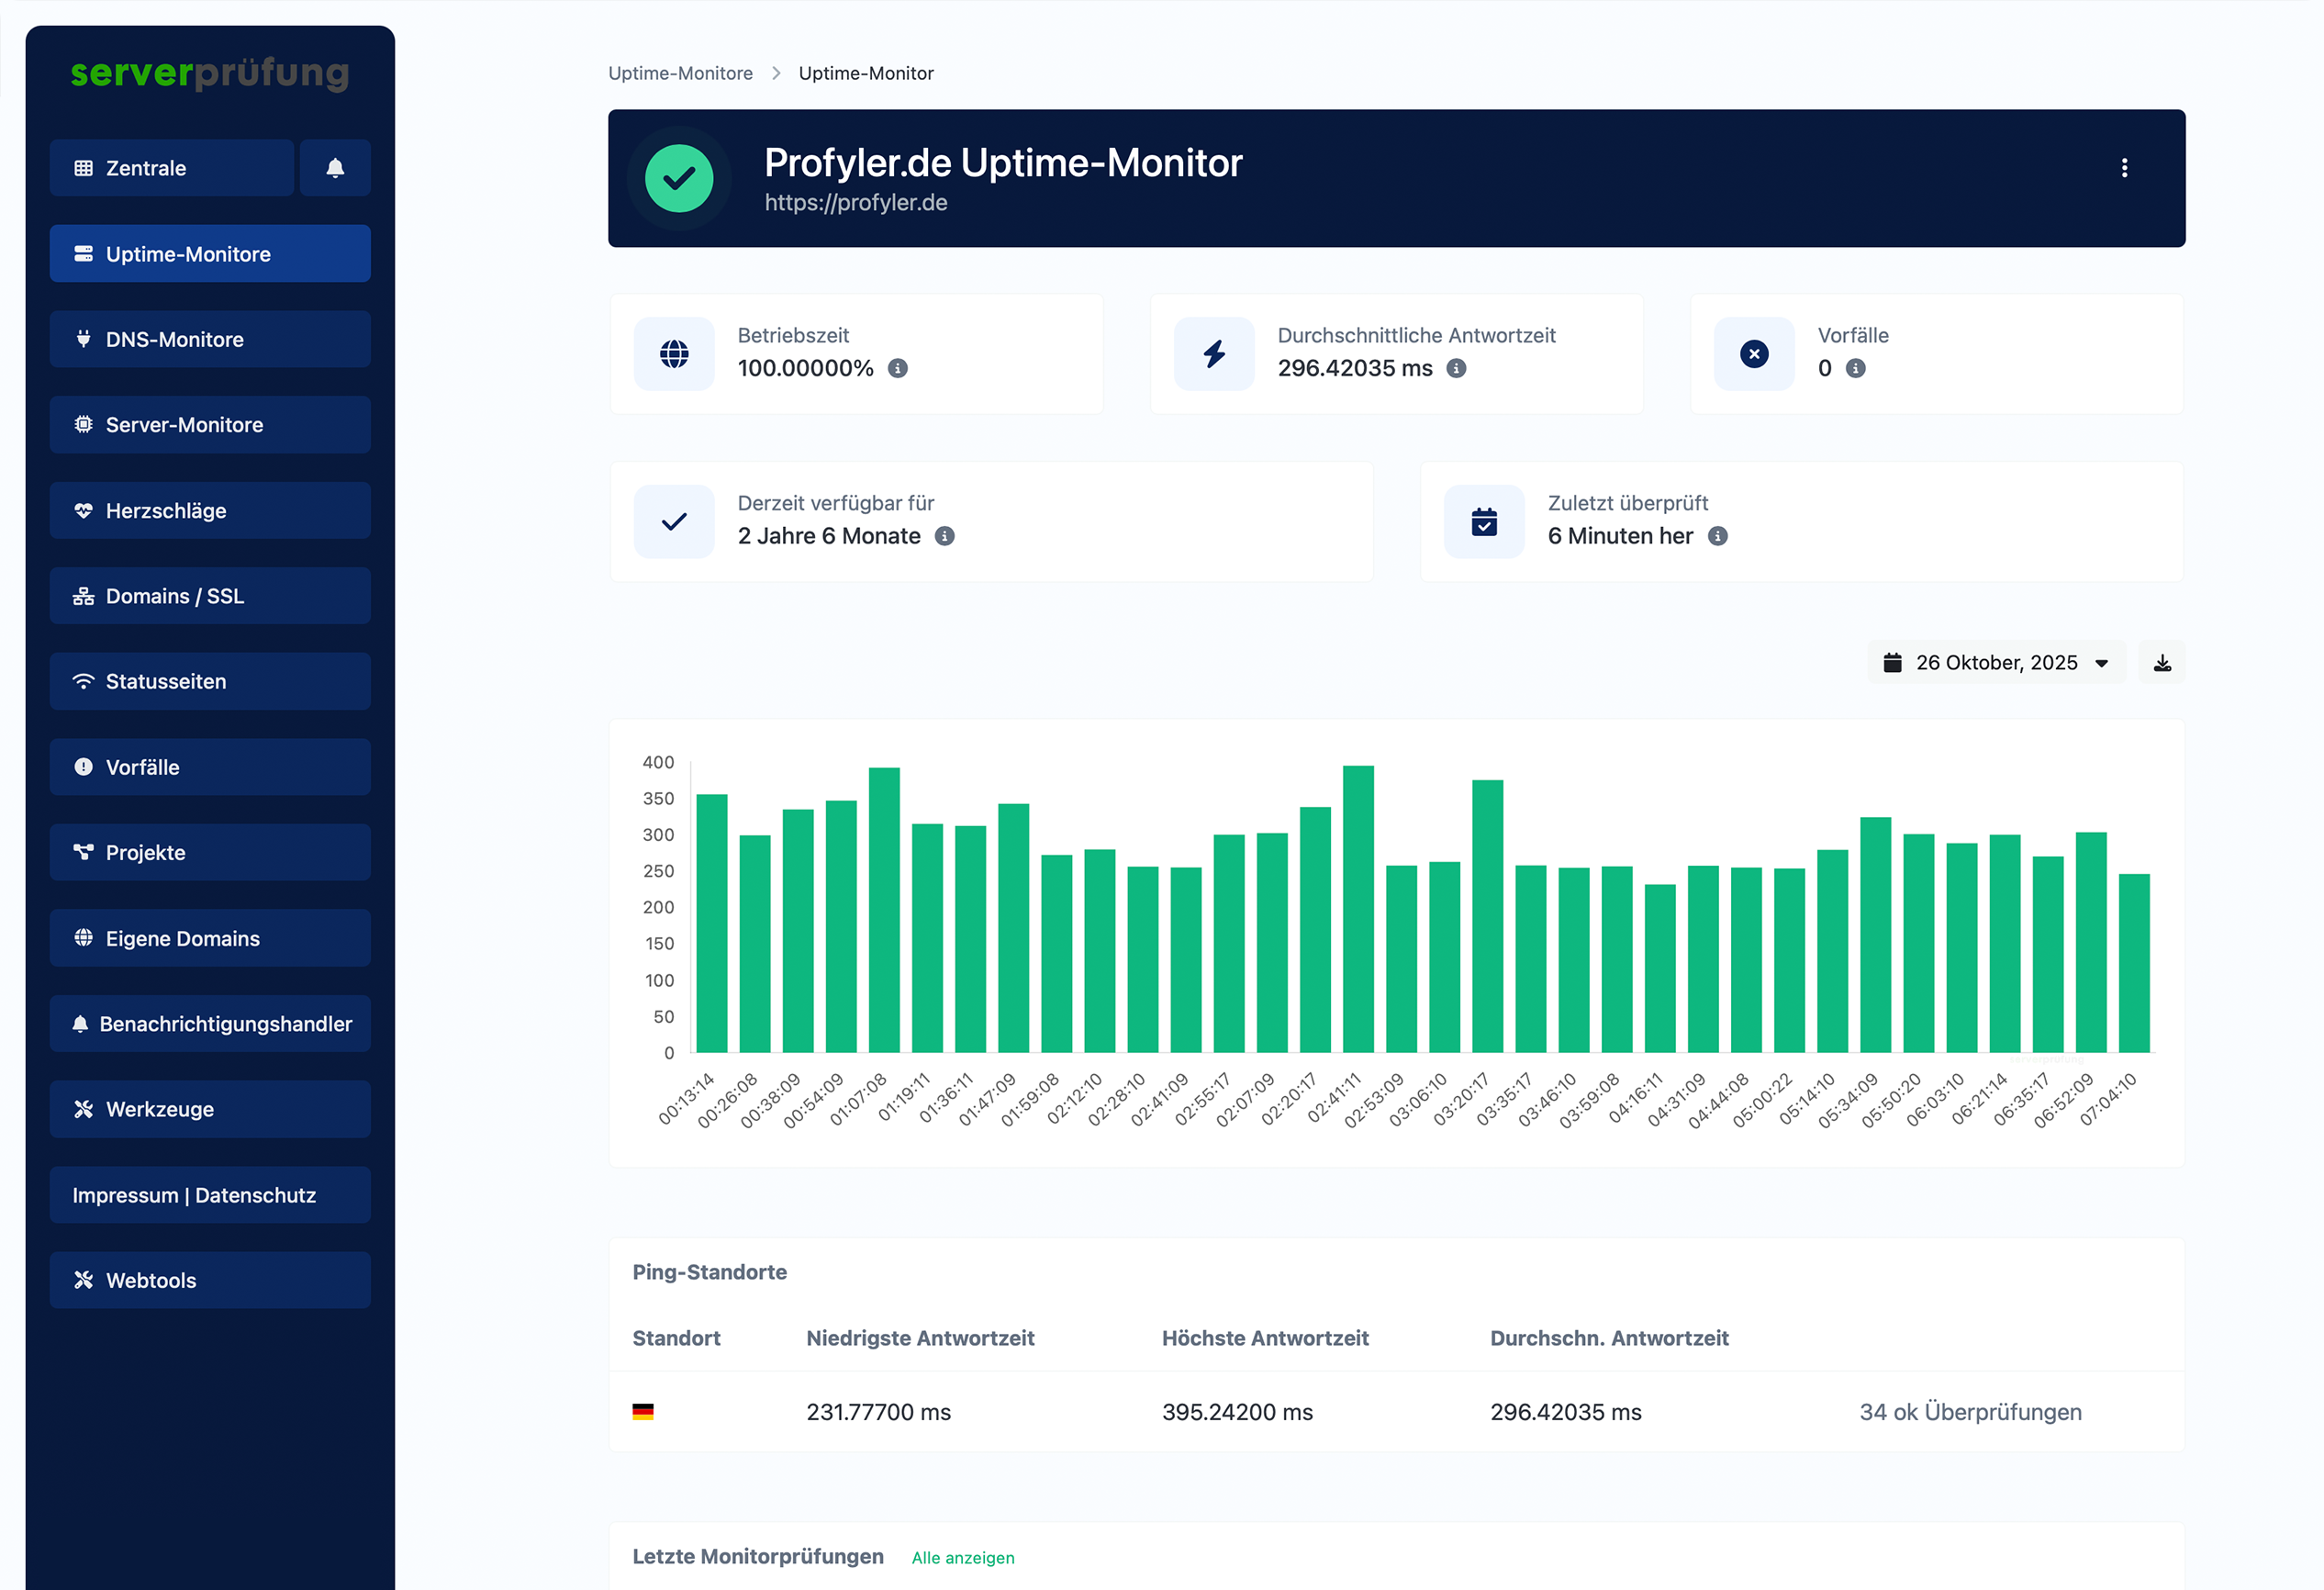
Task: Click the Alle anzeigen link
Action: [962, 1558]
